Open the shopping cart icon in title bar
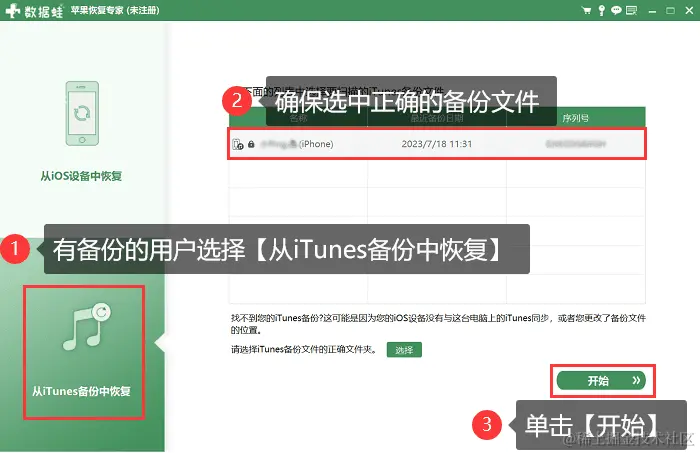Image resolution: width=700 pixels, height=453 pixels. click(587, 10)
